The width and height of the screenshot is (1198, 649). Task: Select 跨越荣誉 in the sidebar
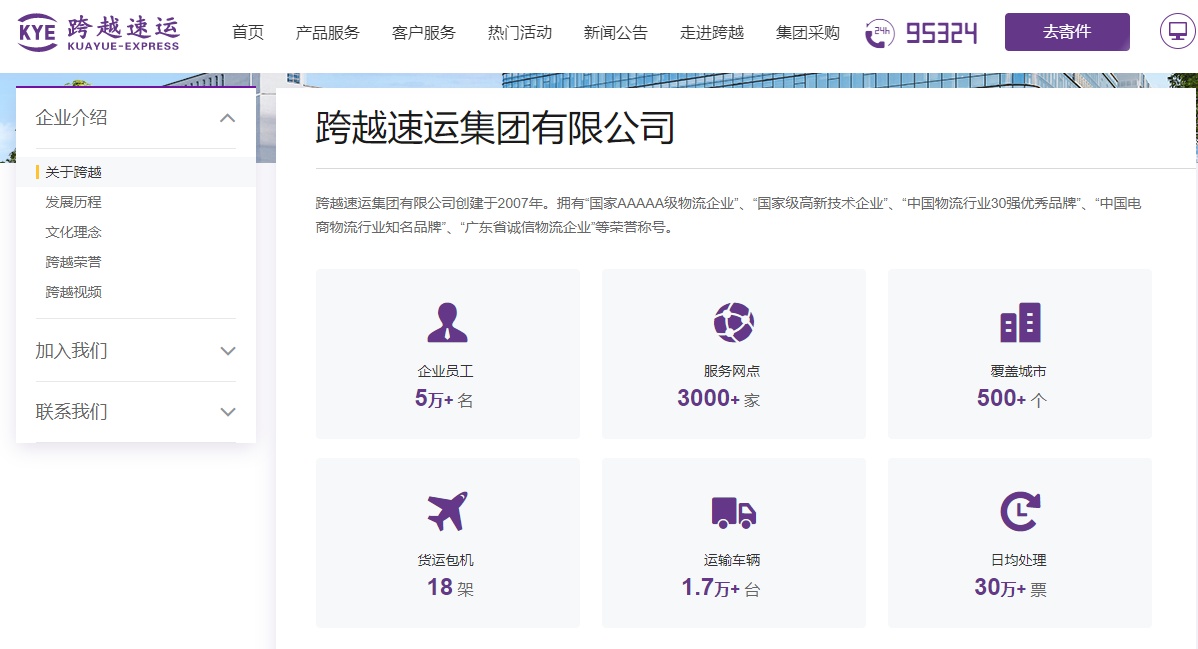coord(73,262)
